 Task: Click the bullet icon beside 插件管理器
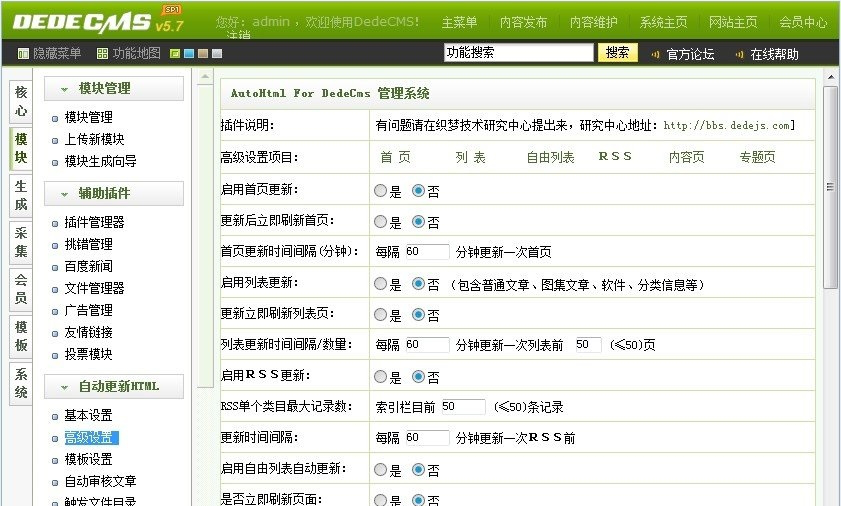tap(55, 224)
